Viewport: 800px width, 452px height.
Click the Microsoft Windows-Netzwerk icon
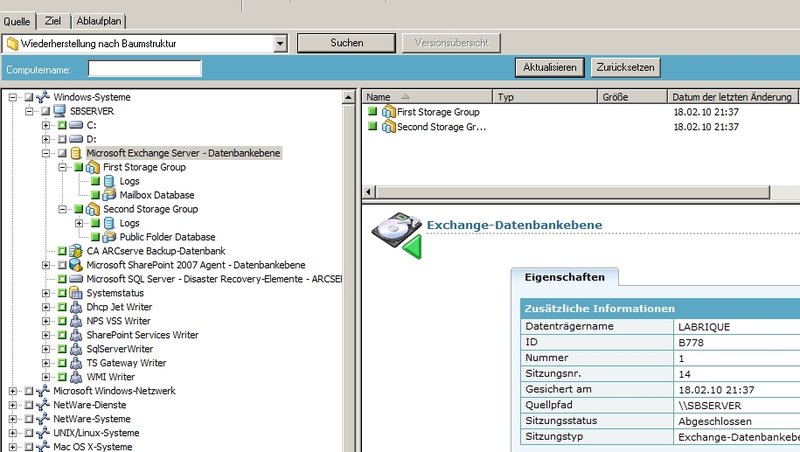click(43, 391)
